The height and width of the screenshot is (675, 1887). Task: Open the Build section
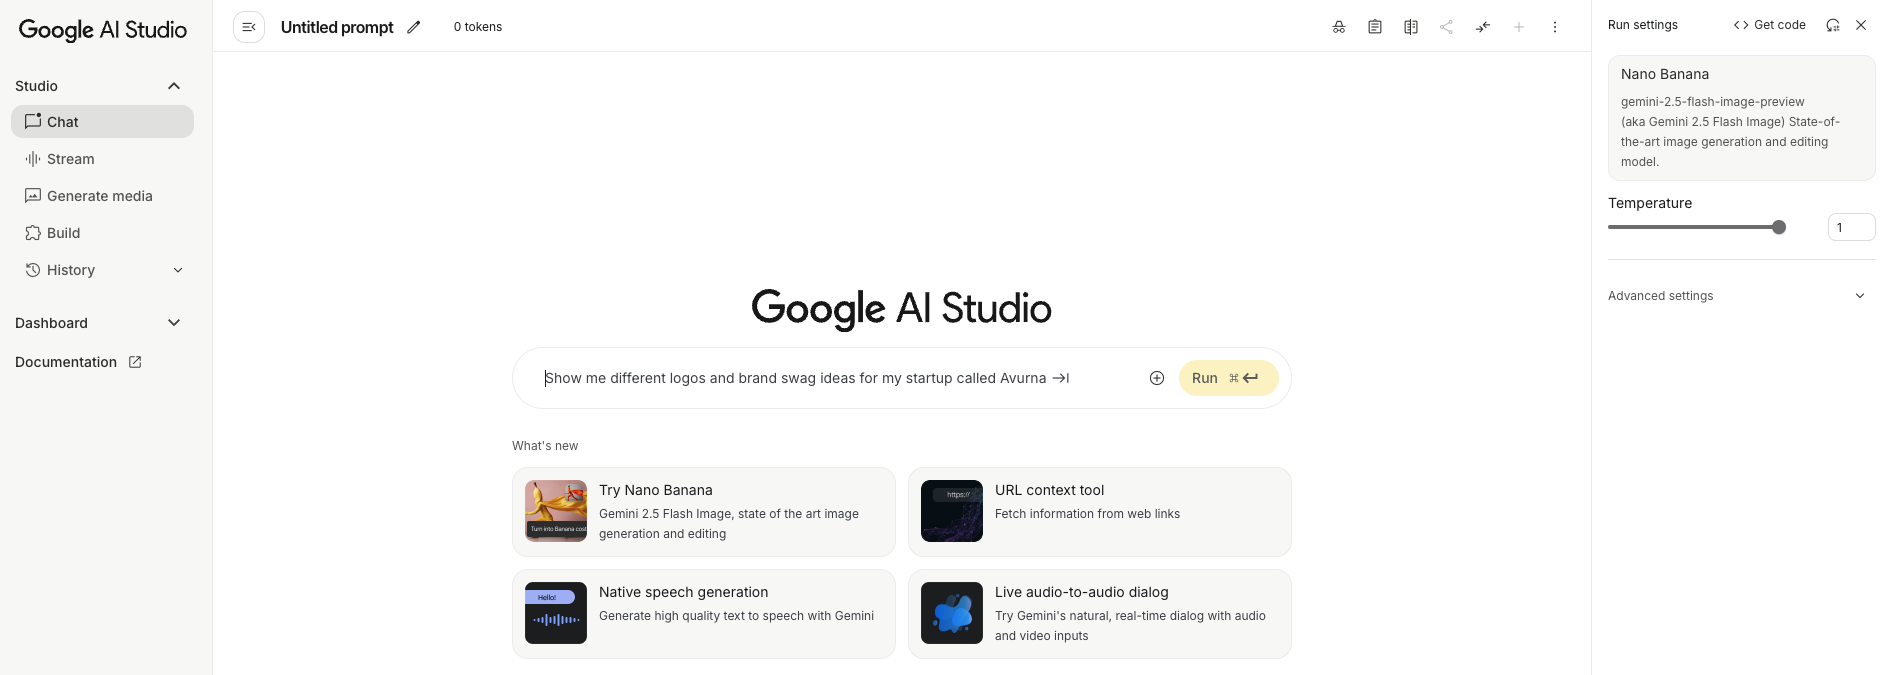[x=63, y=232]
